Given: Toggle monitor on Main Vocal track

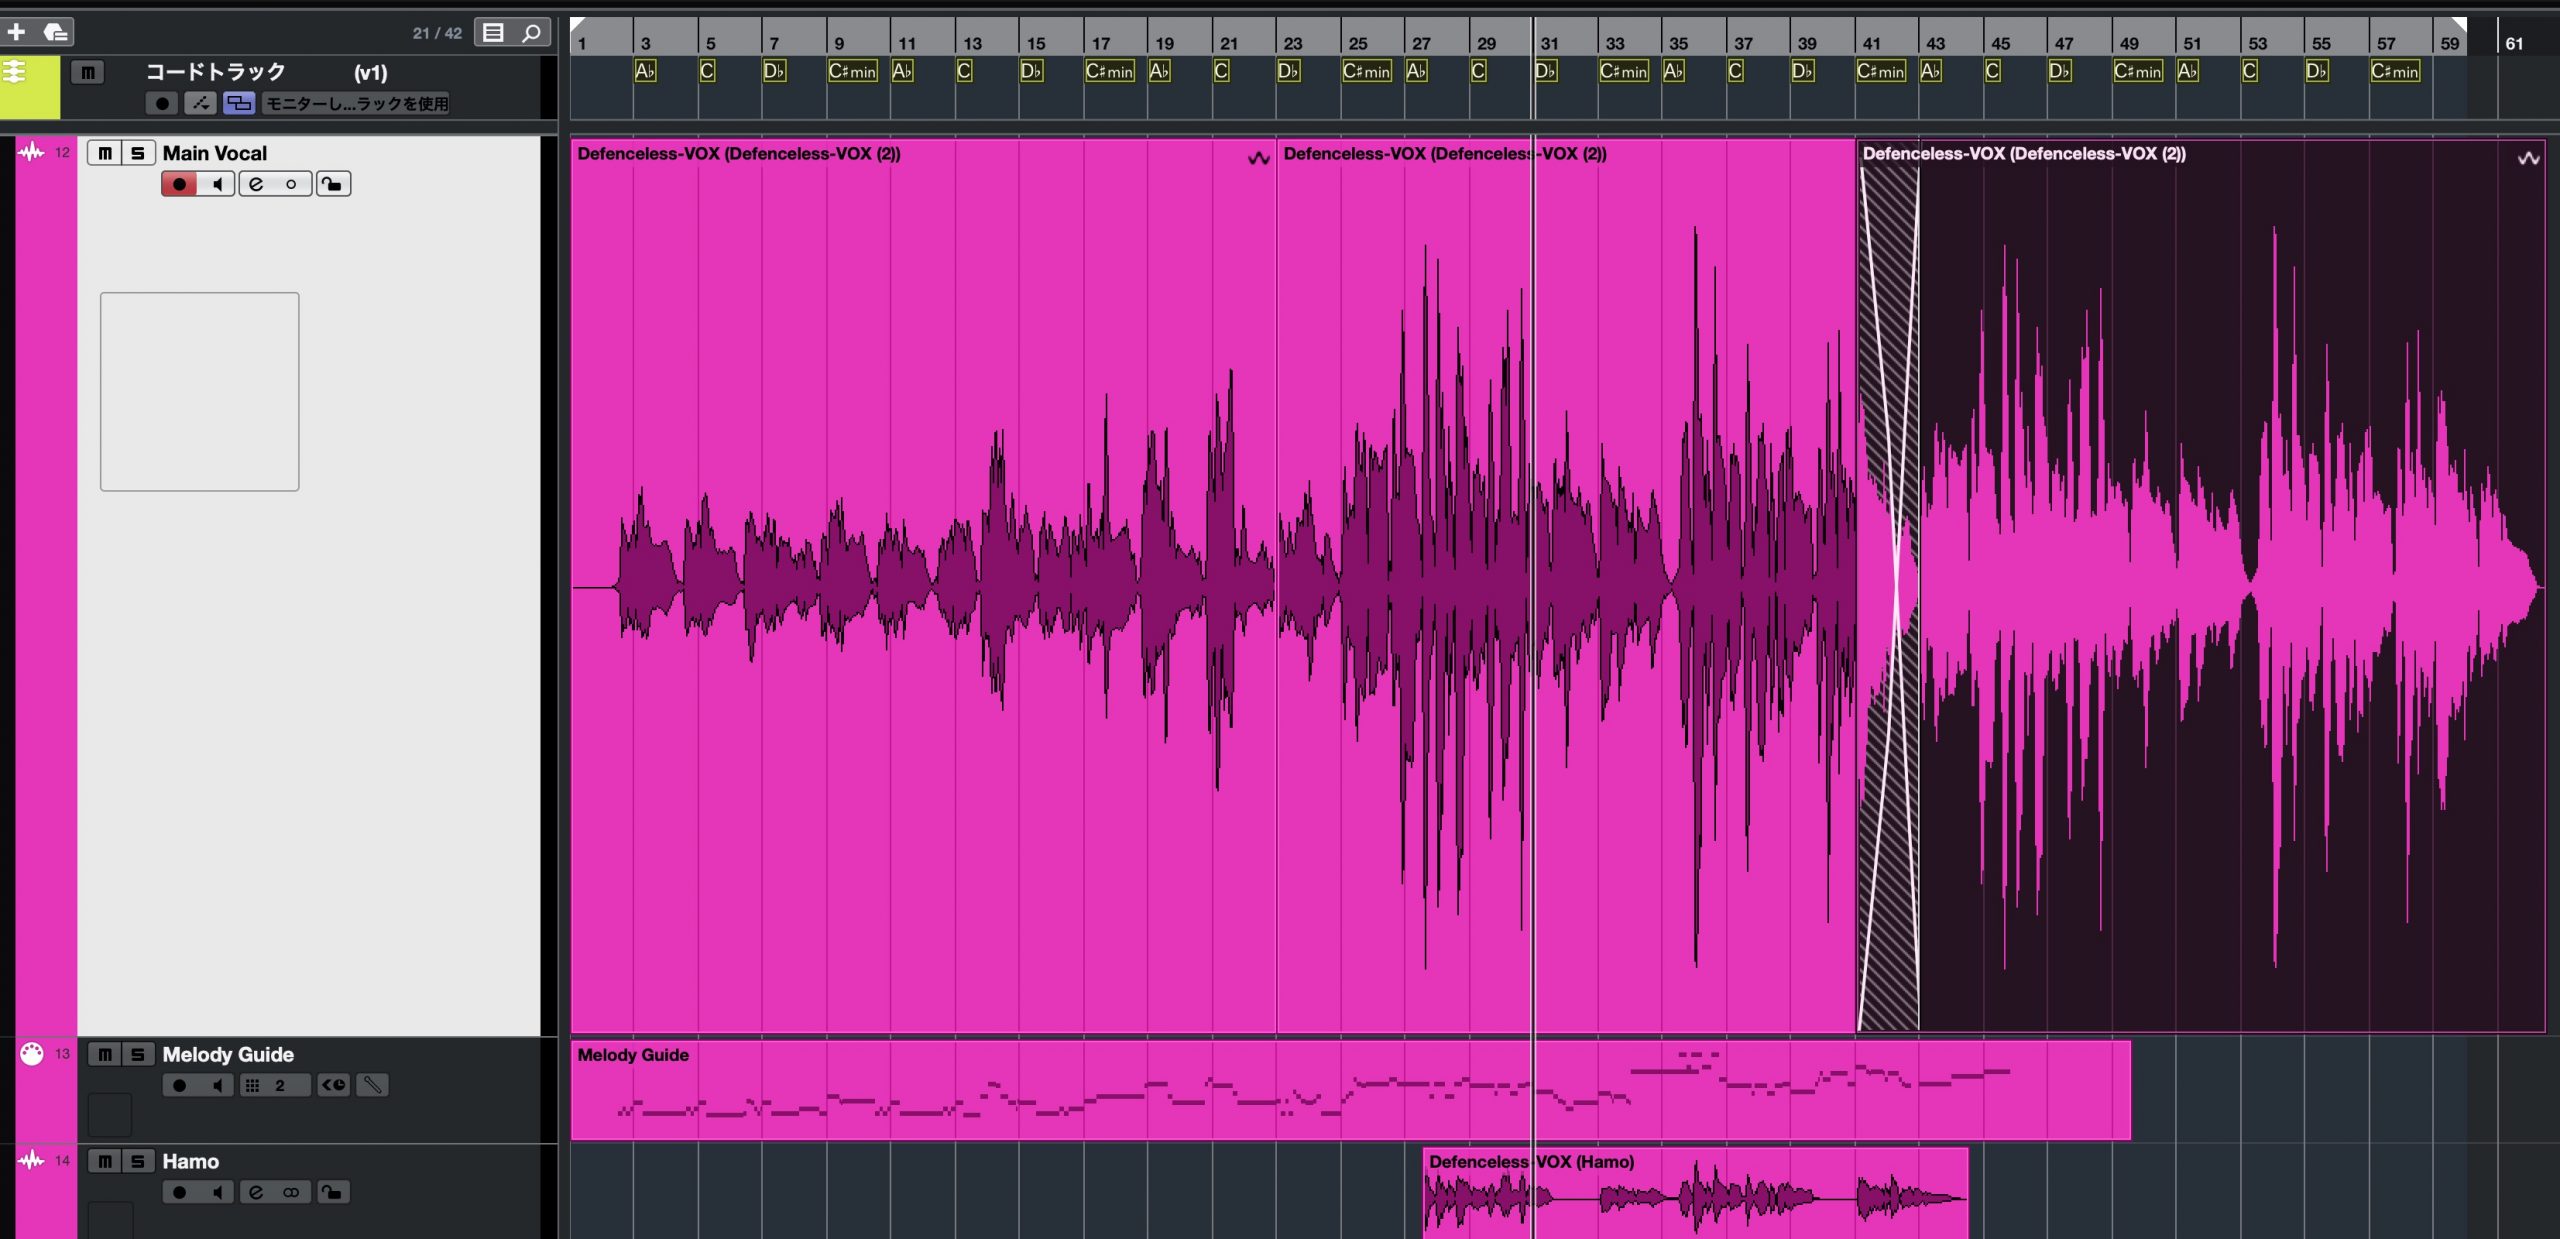Looking at the screenshot, I should (217, 184).
